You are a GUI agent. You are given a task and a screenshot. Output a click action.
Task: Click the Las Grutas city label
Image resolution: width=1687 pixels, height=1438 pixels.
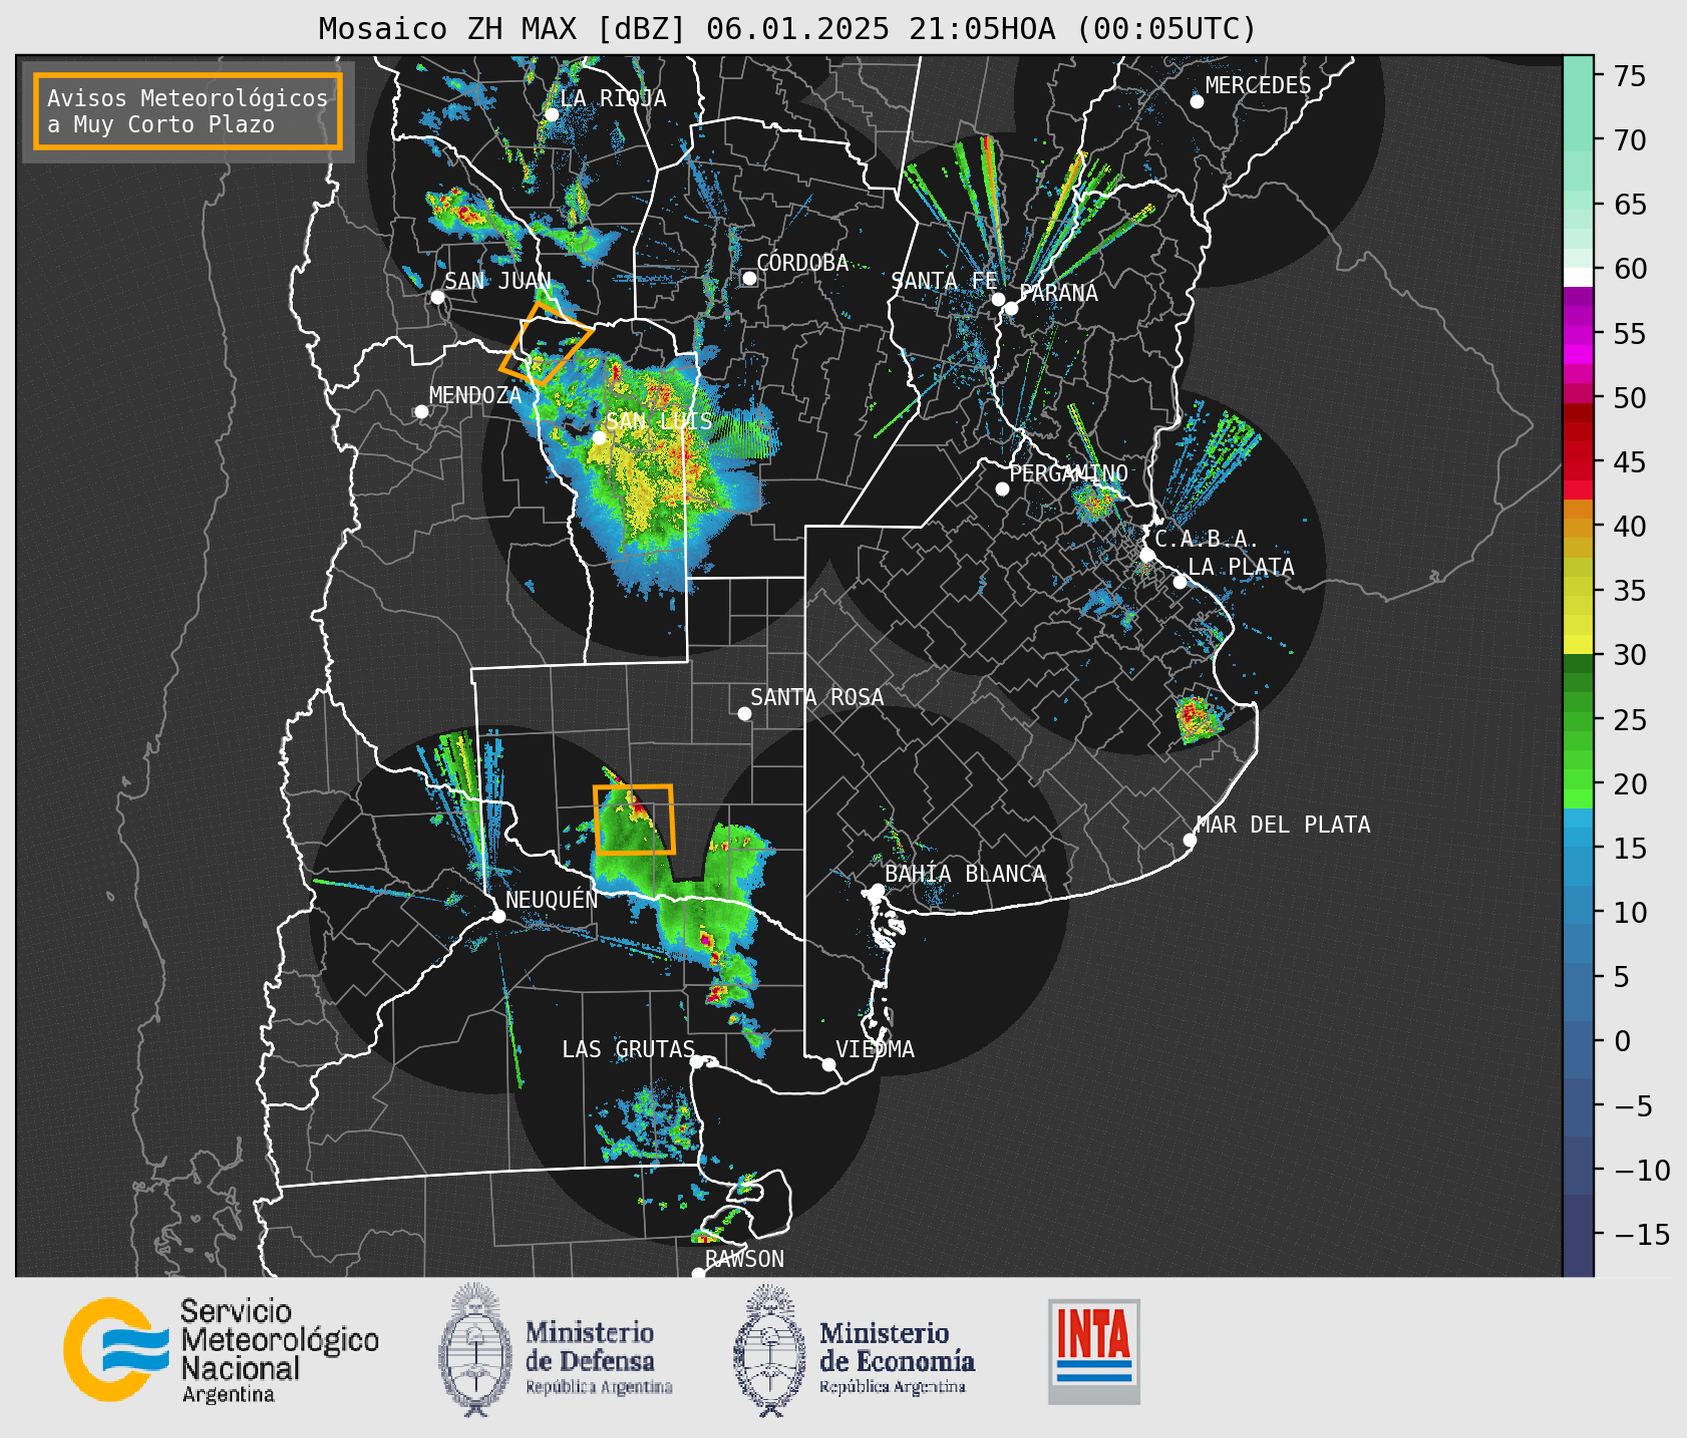[628, 1049]
